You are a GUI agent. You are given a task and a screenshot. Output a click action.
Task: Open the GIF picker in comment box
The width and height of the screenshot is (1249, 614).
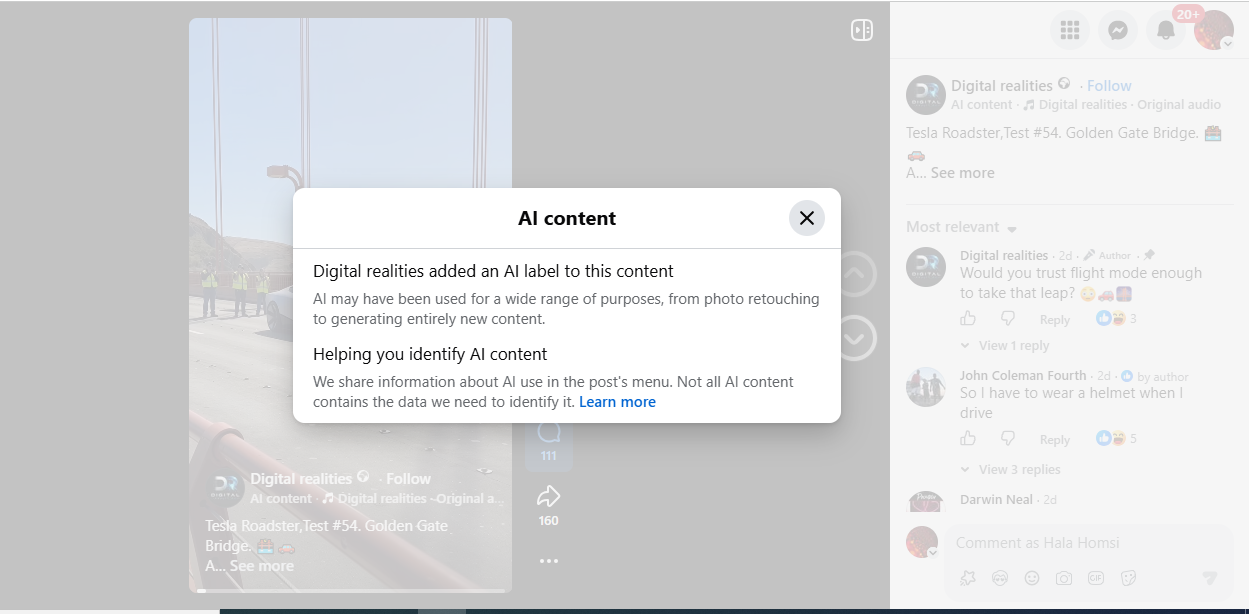click(x=1096, y=578)
